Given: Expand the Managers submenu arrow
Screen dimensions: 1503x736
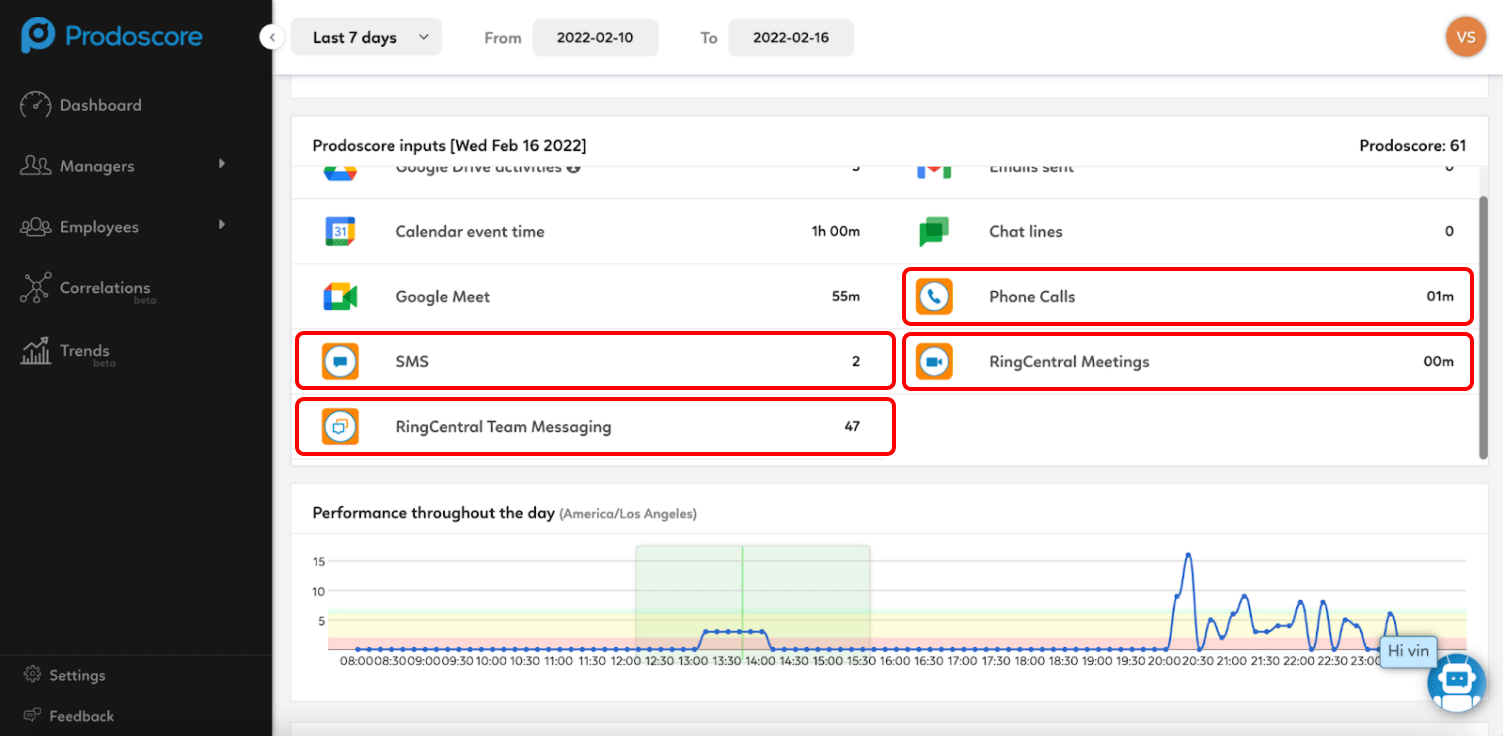Looking at the screenshot, I should coord(222,164).
